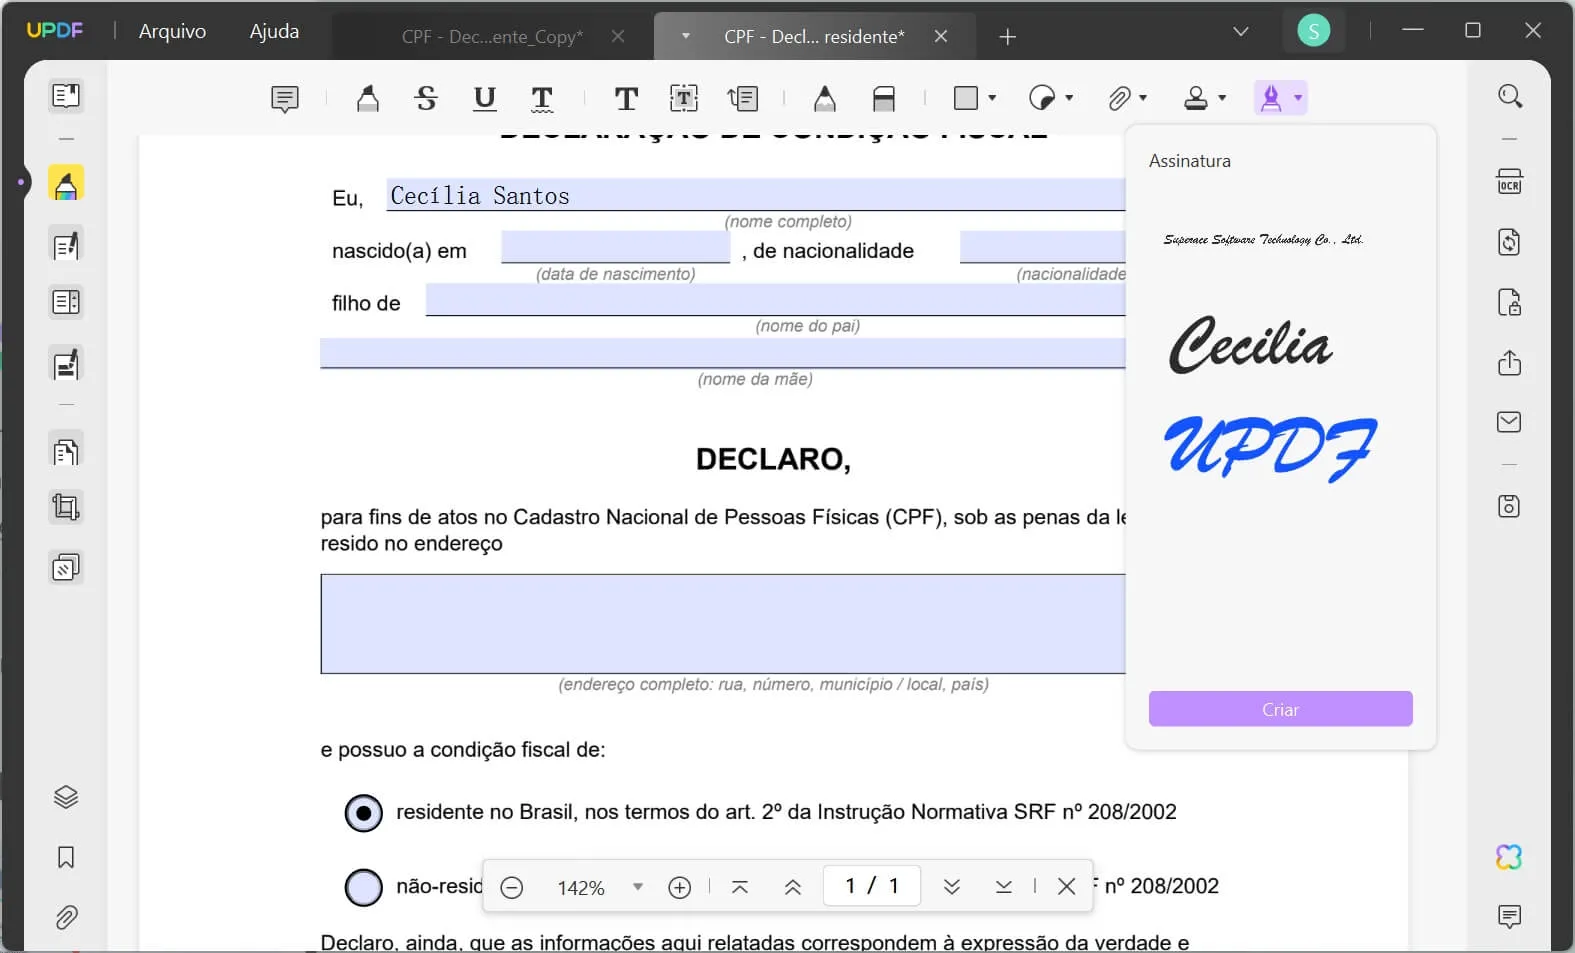The height and width of the screenshot is (953, 1575).
Task: Select the Text callout tool
Action: 743,98
